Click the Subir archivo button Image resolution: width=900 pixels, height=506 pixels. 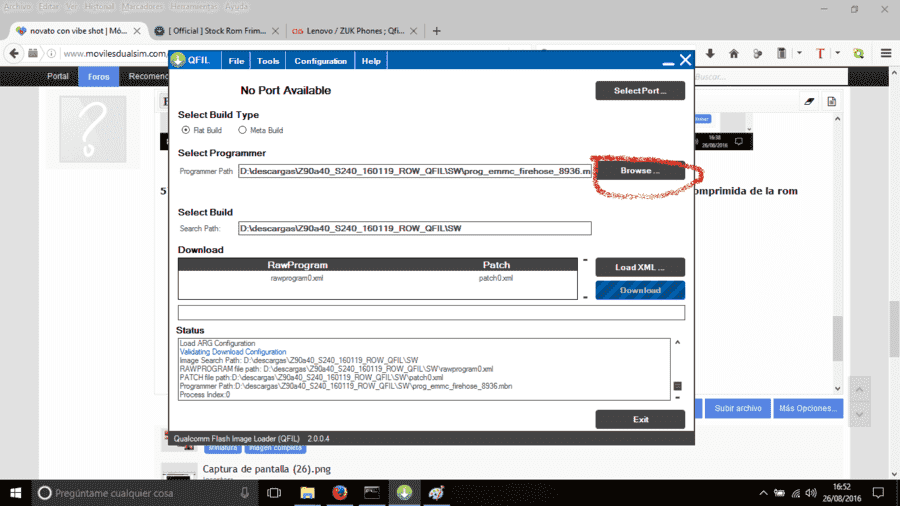point(738,408)
